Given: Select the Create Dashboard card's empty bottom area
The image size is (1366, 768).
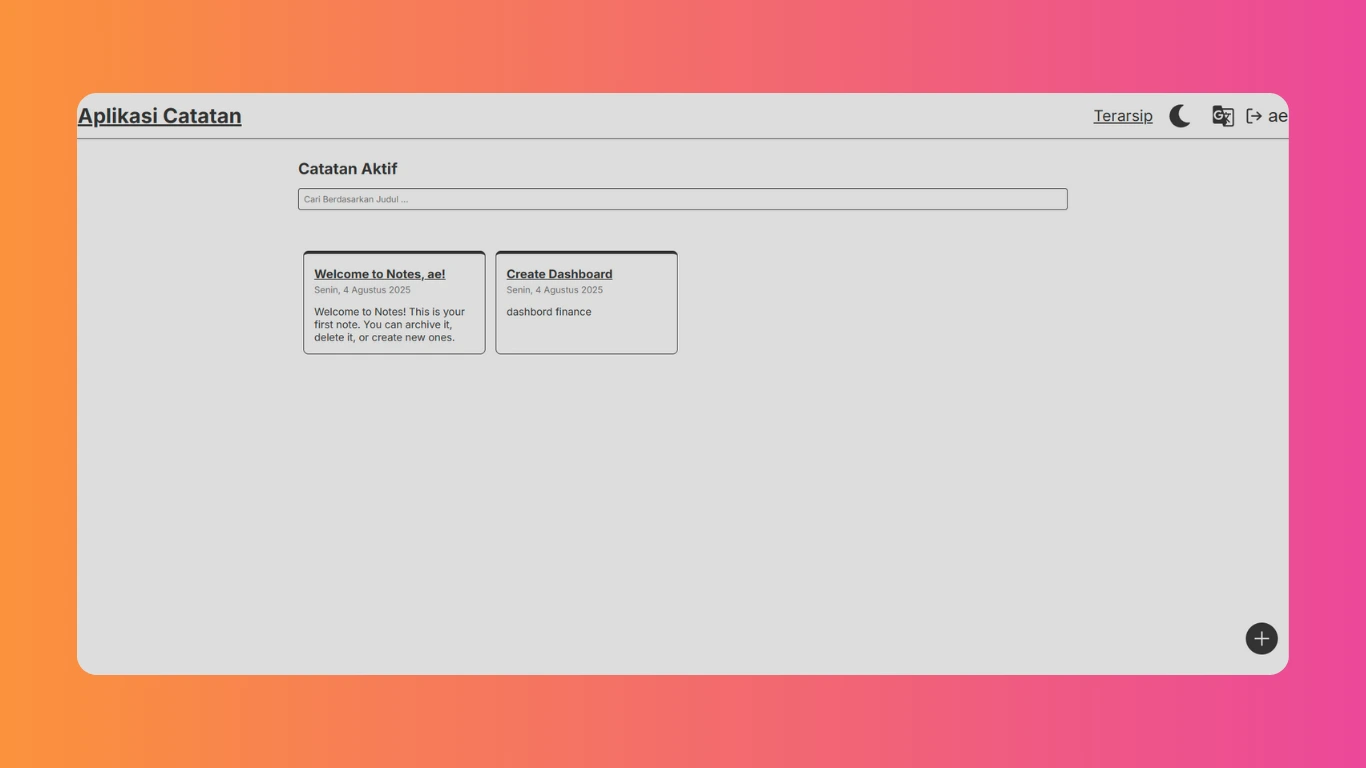Looking at the screenshot, I should (x=586, y=337).
